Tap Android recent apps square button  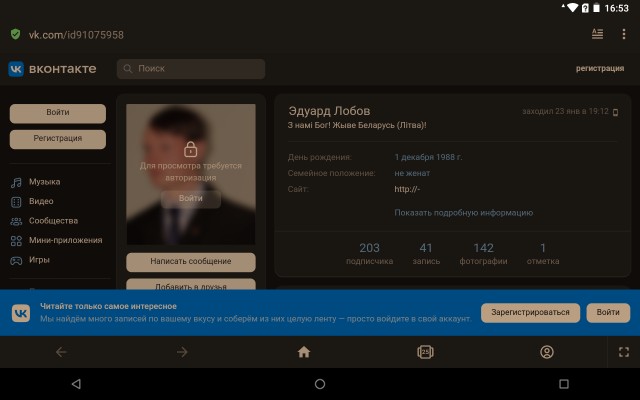point(564,384)
